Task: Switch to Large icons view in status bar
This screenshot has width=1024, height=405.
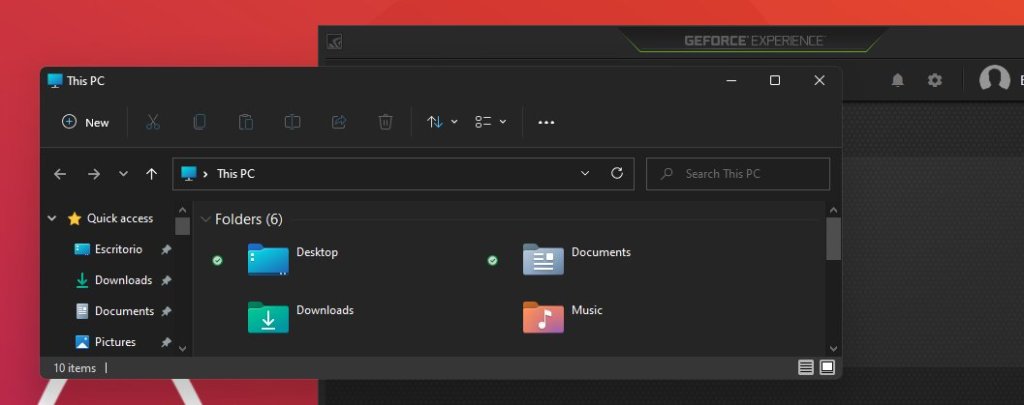Action: [x=827, y=368]
